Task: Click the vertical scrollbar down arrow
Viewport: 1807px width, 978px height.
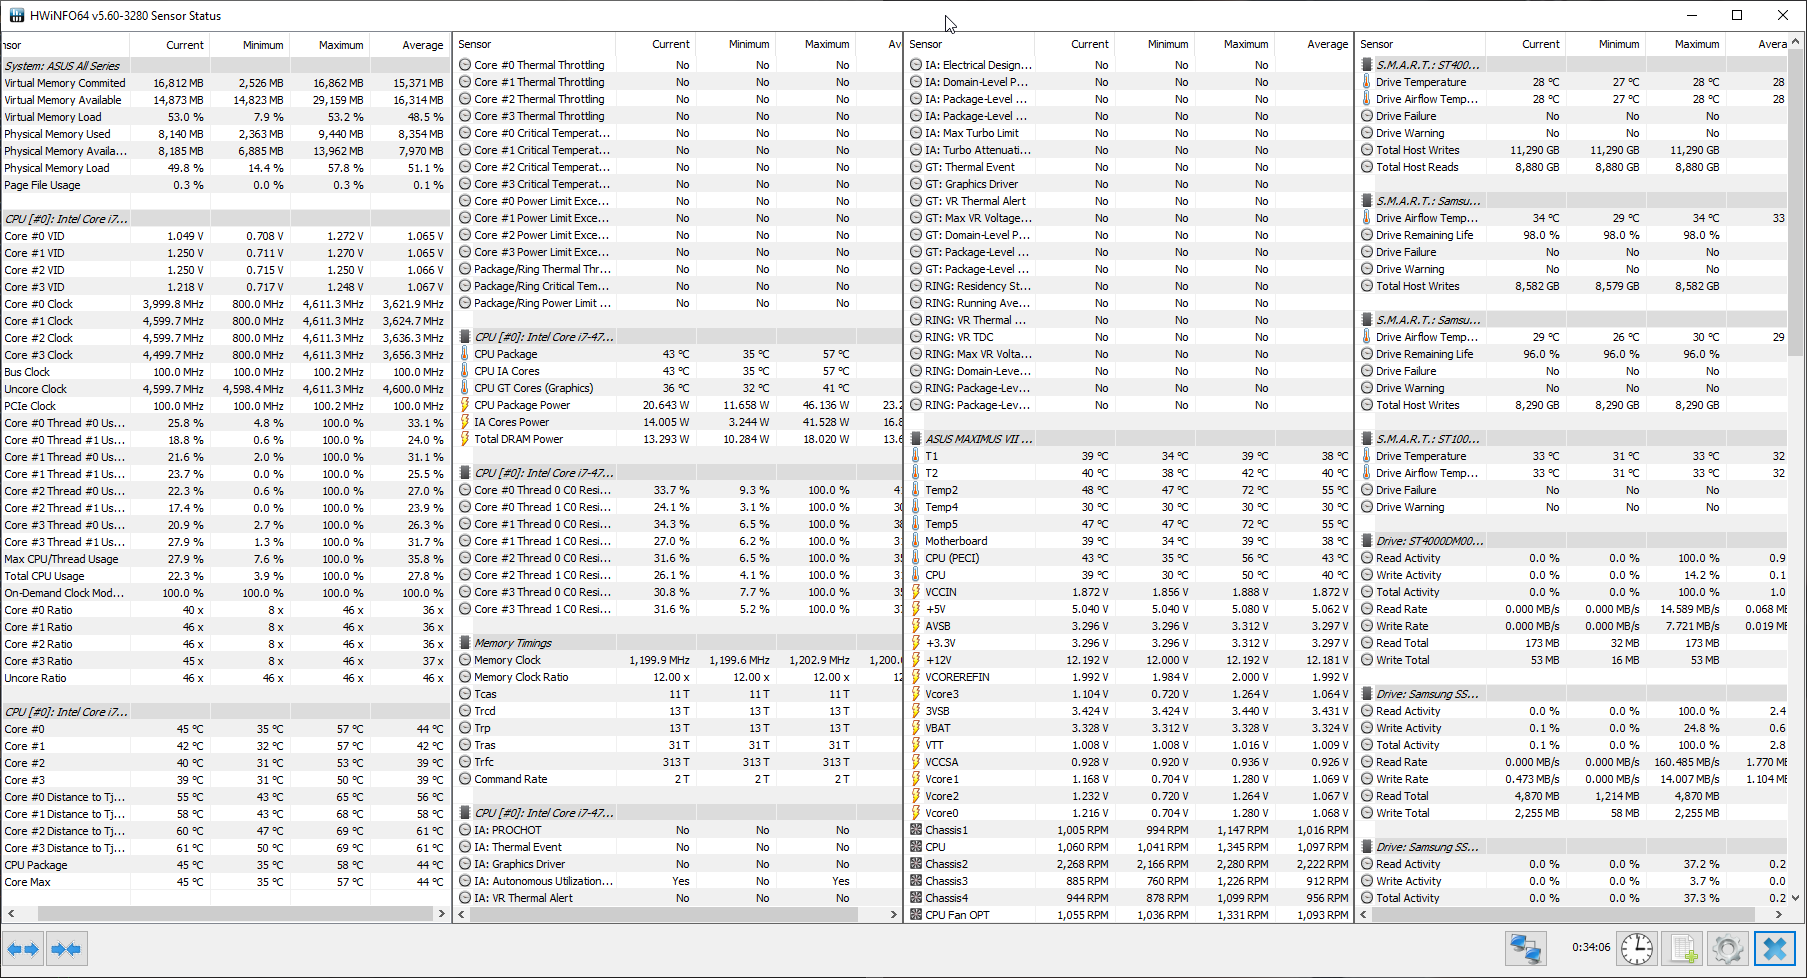Action: click(1796, 898)
